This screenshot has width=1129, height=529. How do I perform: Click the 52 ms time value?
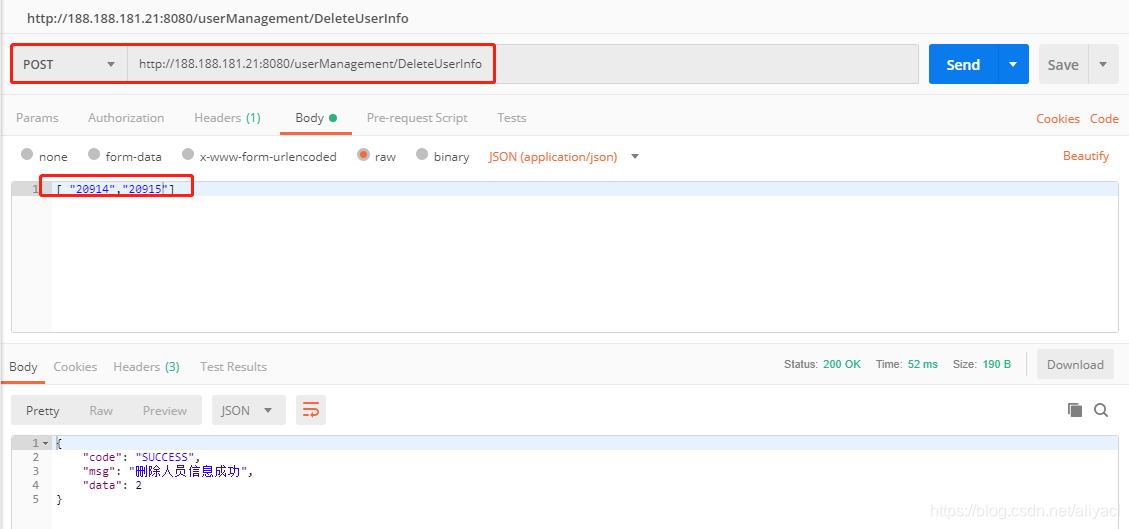pos(922,364)
